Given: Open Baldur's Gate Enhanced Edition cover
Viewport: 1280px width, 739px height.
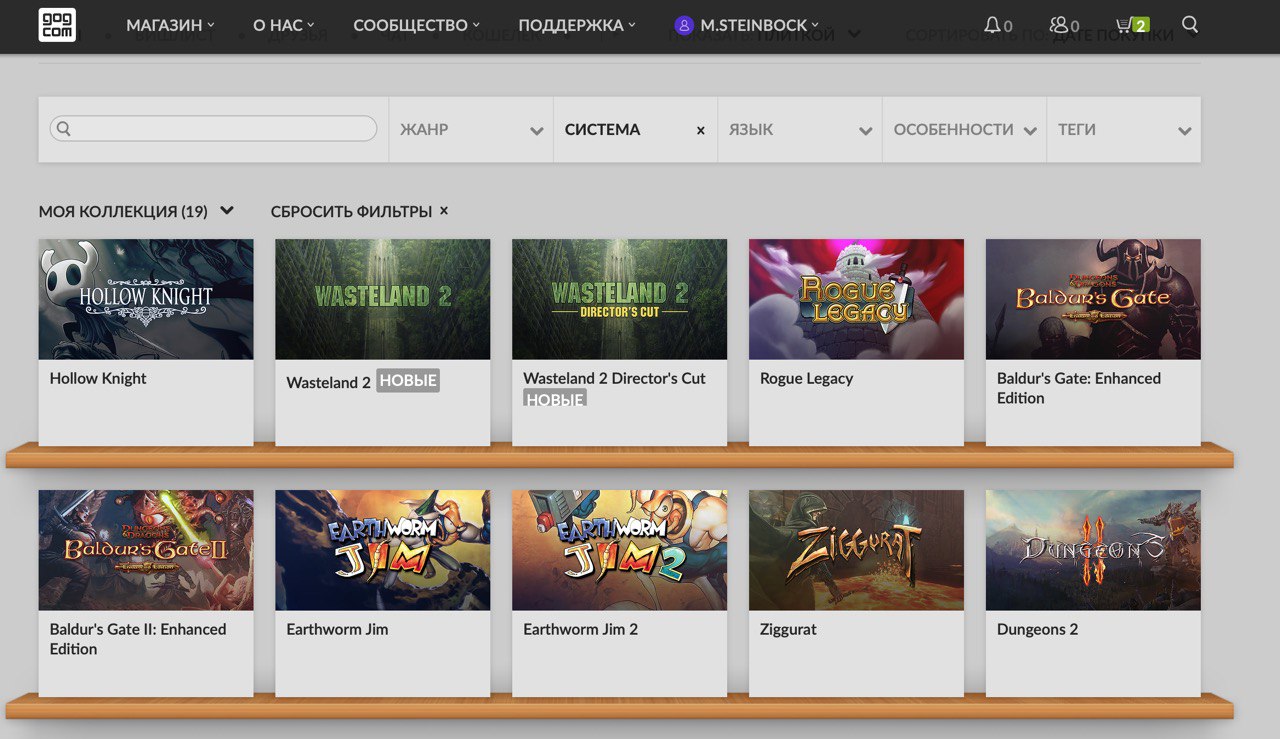Looking at the screenshot, I should [x=1094, y=299].
